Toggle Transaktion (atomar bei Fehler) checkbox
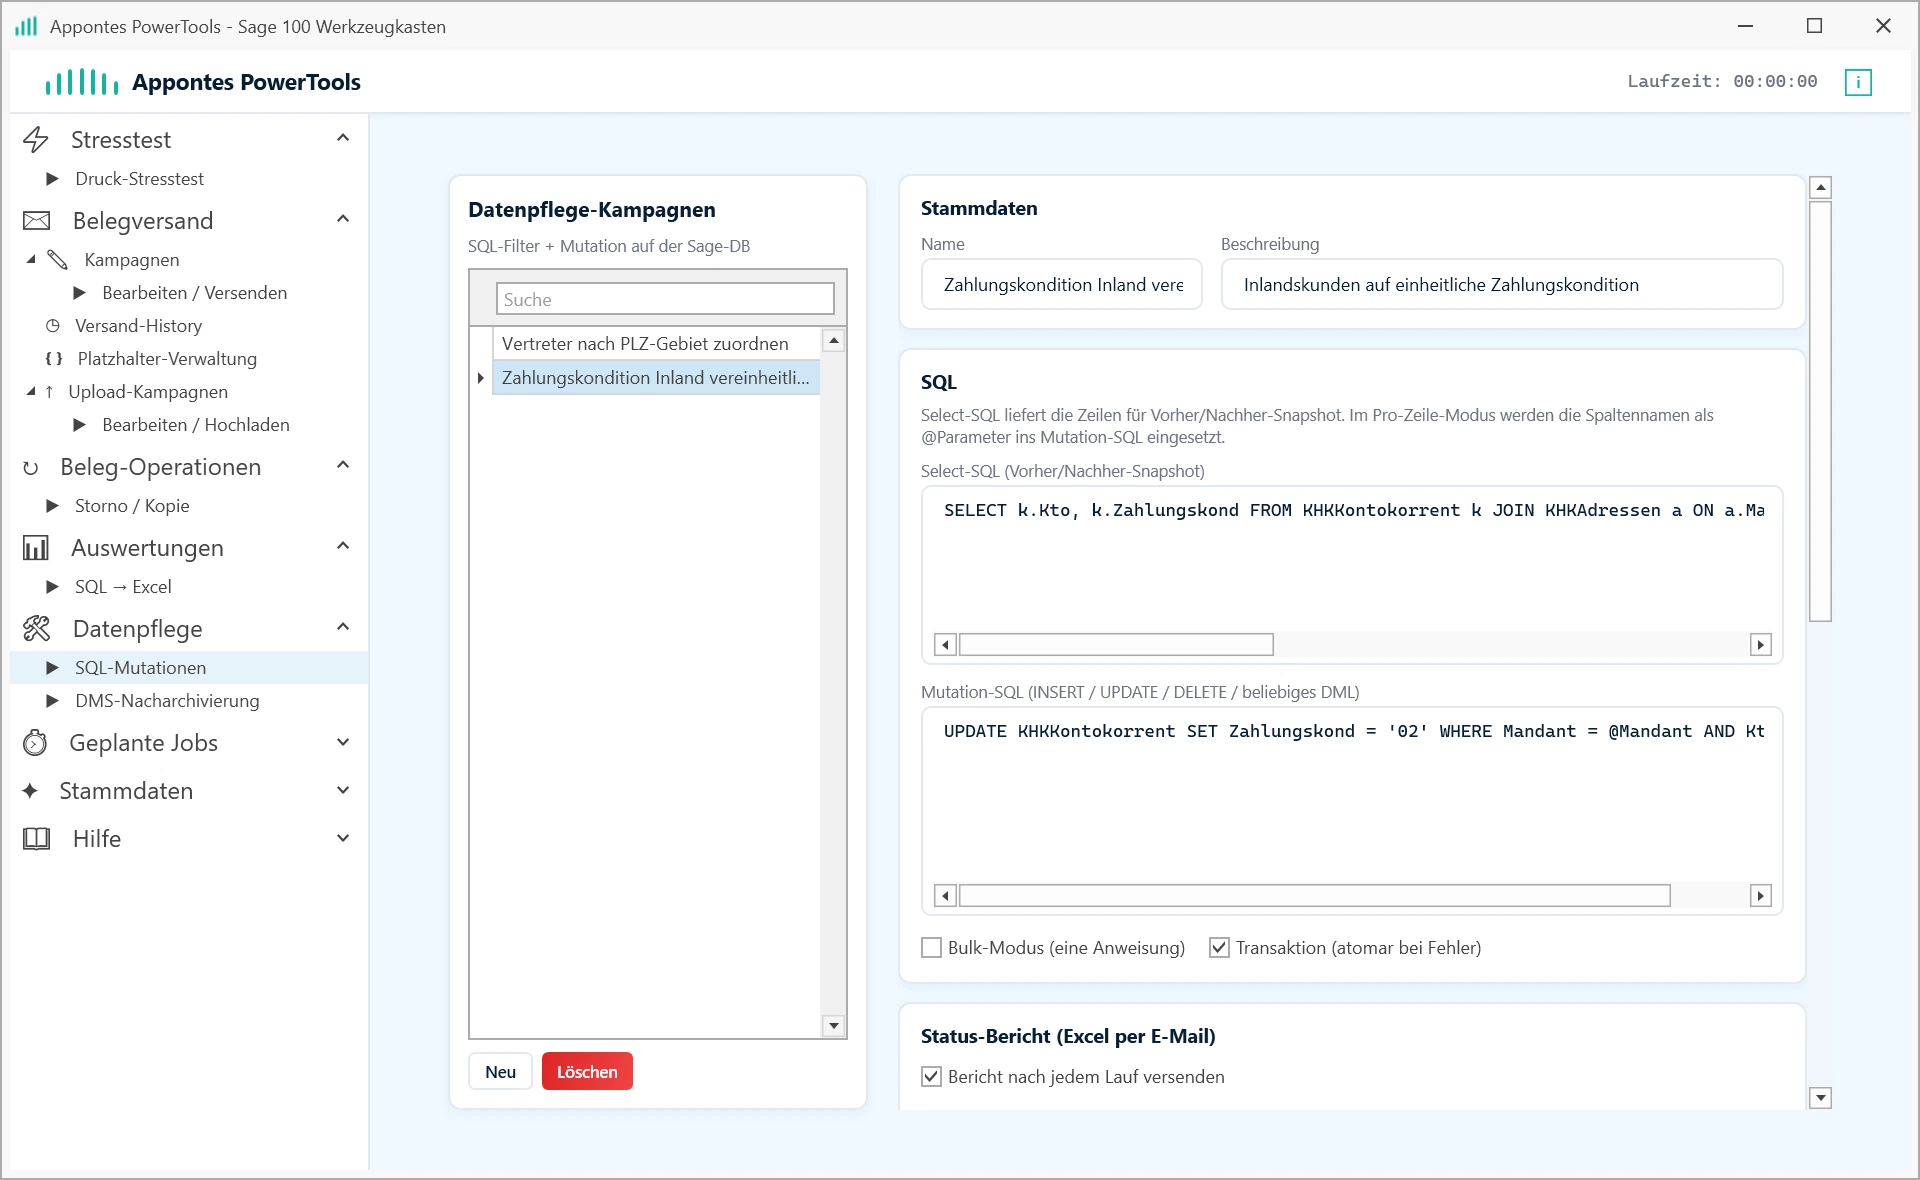Image resolution: width=1920 pixels, height=1180 pixels. pos(1219,947)
